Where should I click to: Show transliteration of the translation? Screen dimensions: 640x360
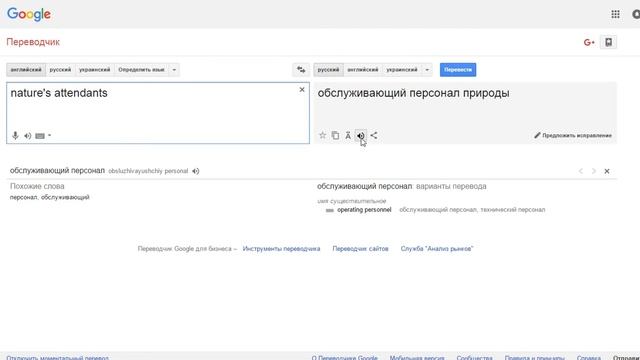(348, 136)
